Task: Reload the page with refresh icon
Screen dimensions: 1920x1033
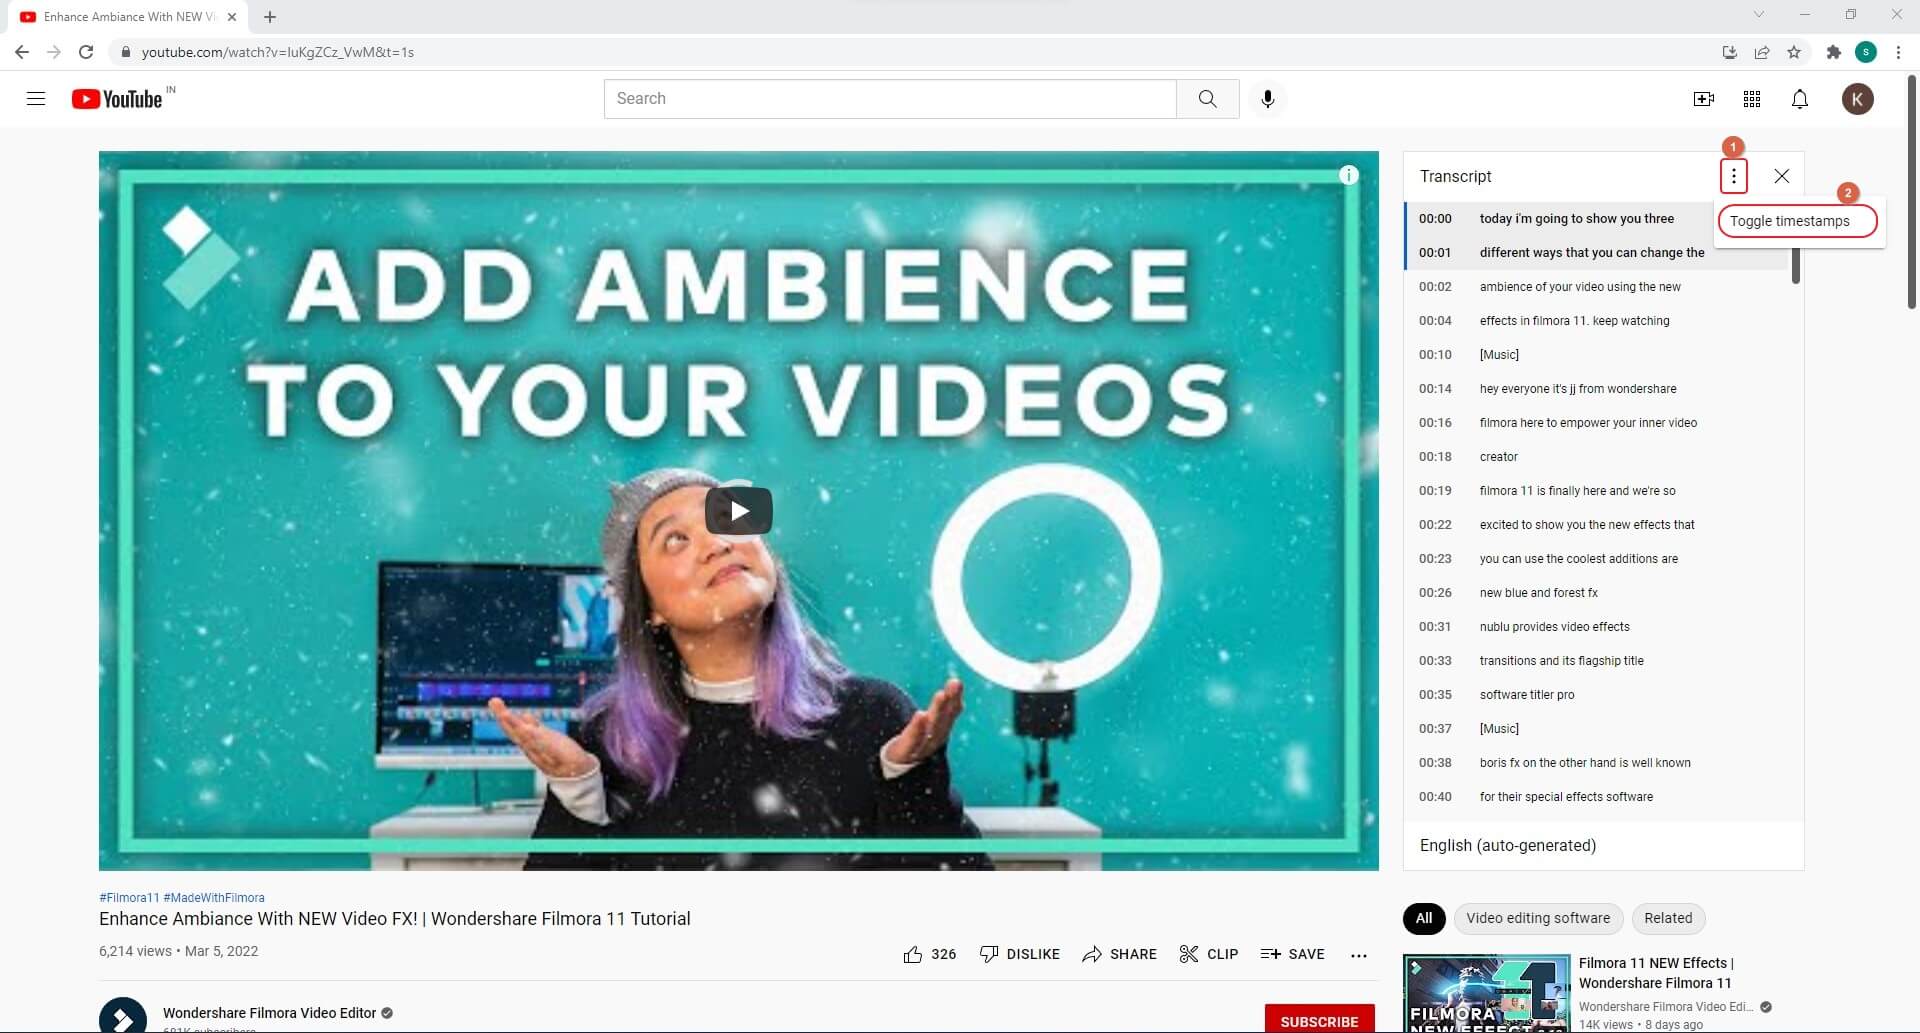Action: [x=86, y=52]
